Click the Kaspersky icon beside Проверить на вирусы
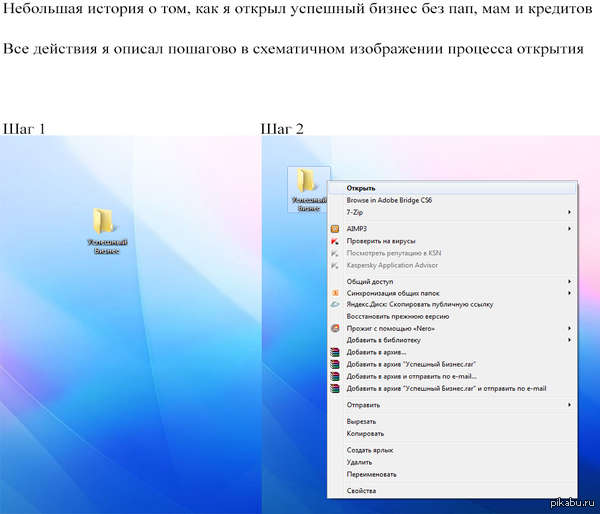Viewport: 600px width, 514px height. coord(335,241)
